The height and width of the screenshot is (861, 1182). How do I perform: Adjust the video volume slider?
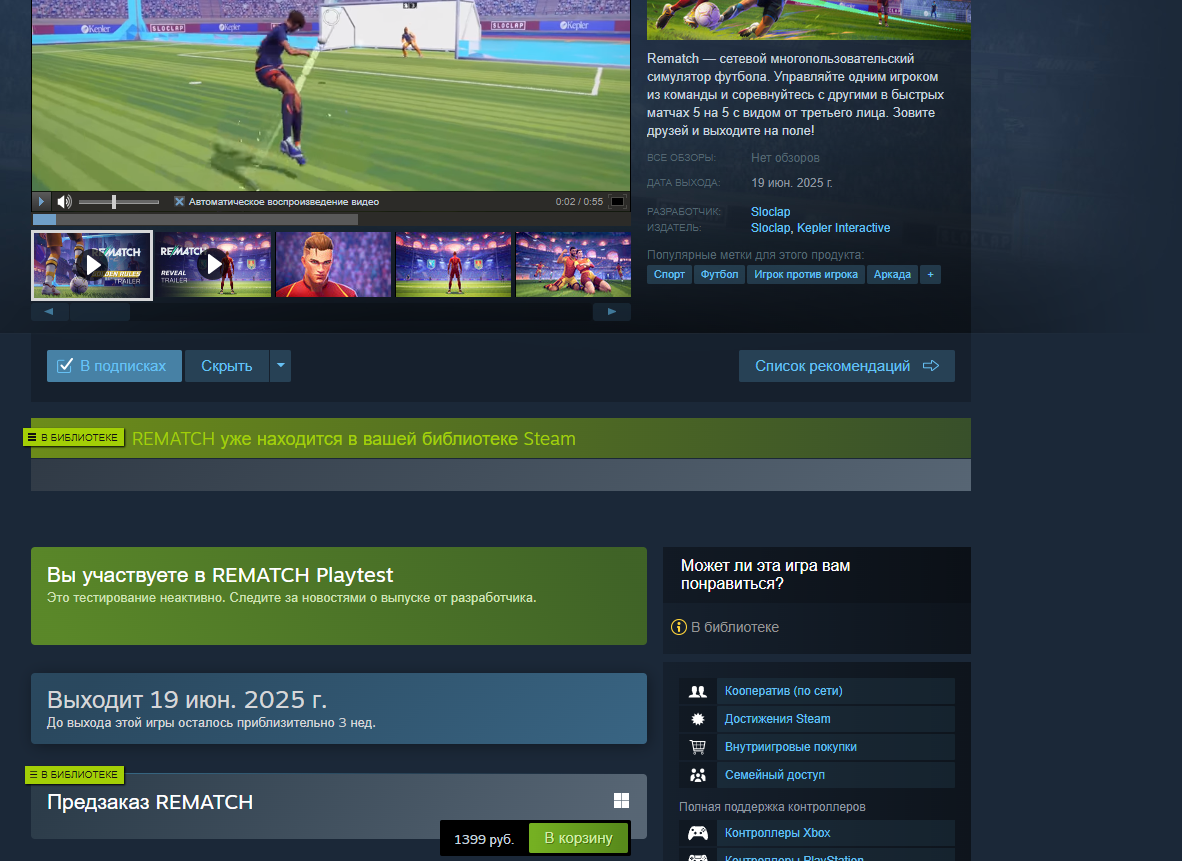(x=118, y=201)
